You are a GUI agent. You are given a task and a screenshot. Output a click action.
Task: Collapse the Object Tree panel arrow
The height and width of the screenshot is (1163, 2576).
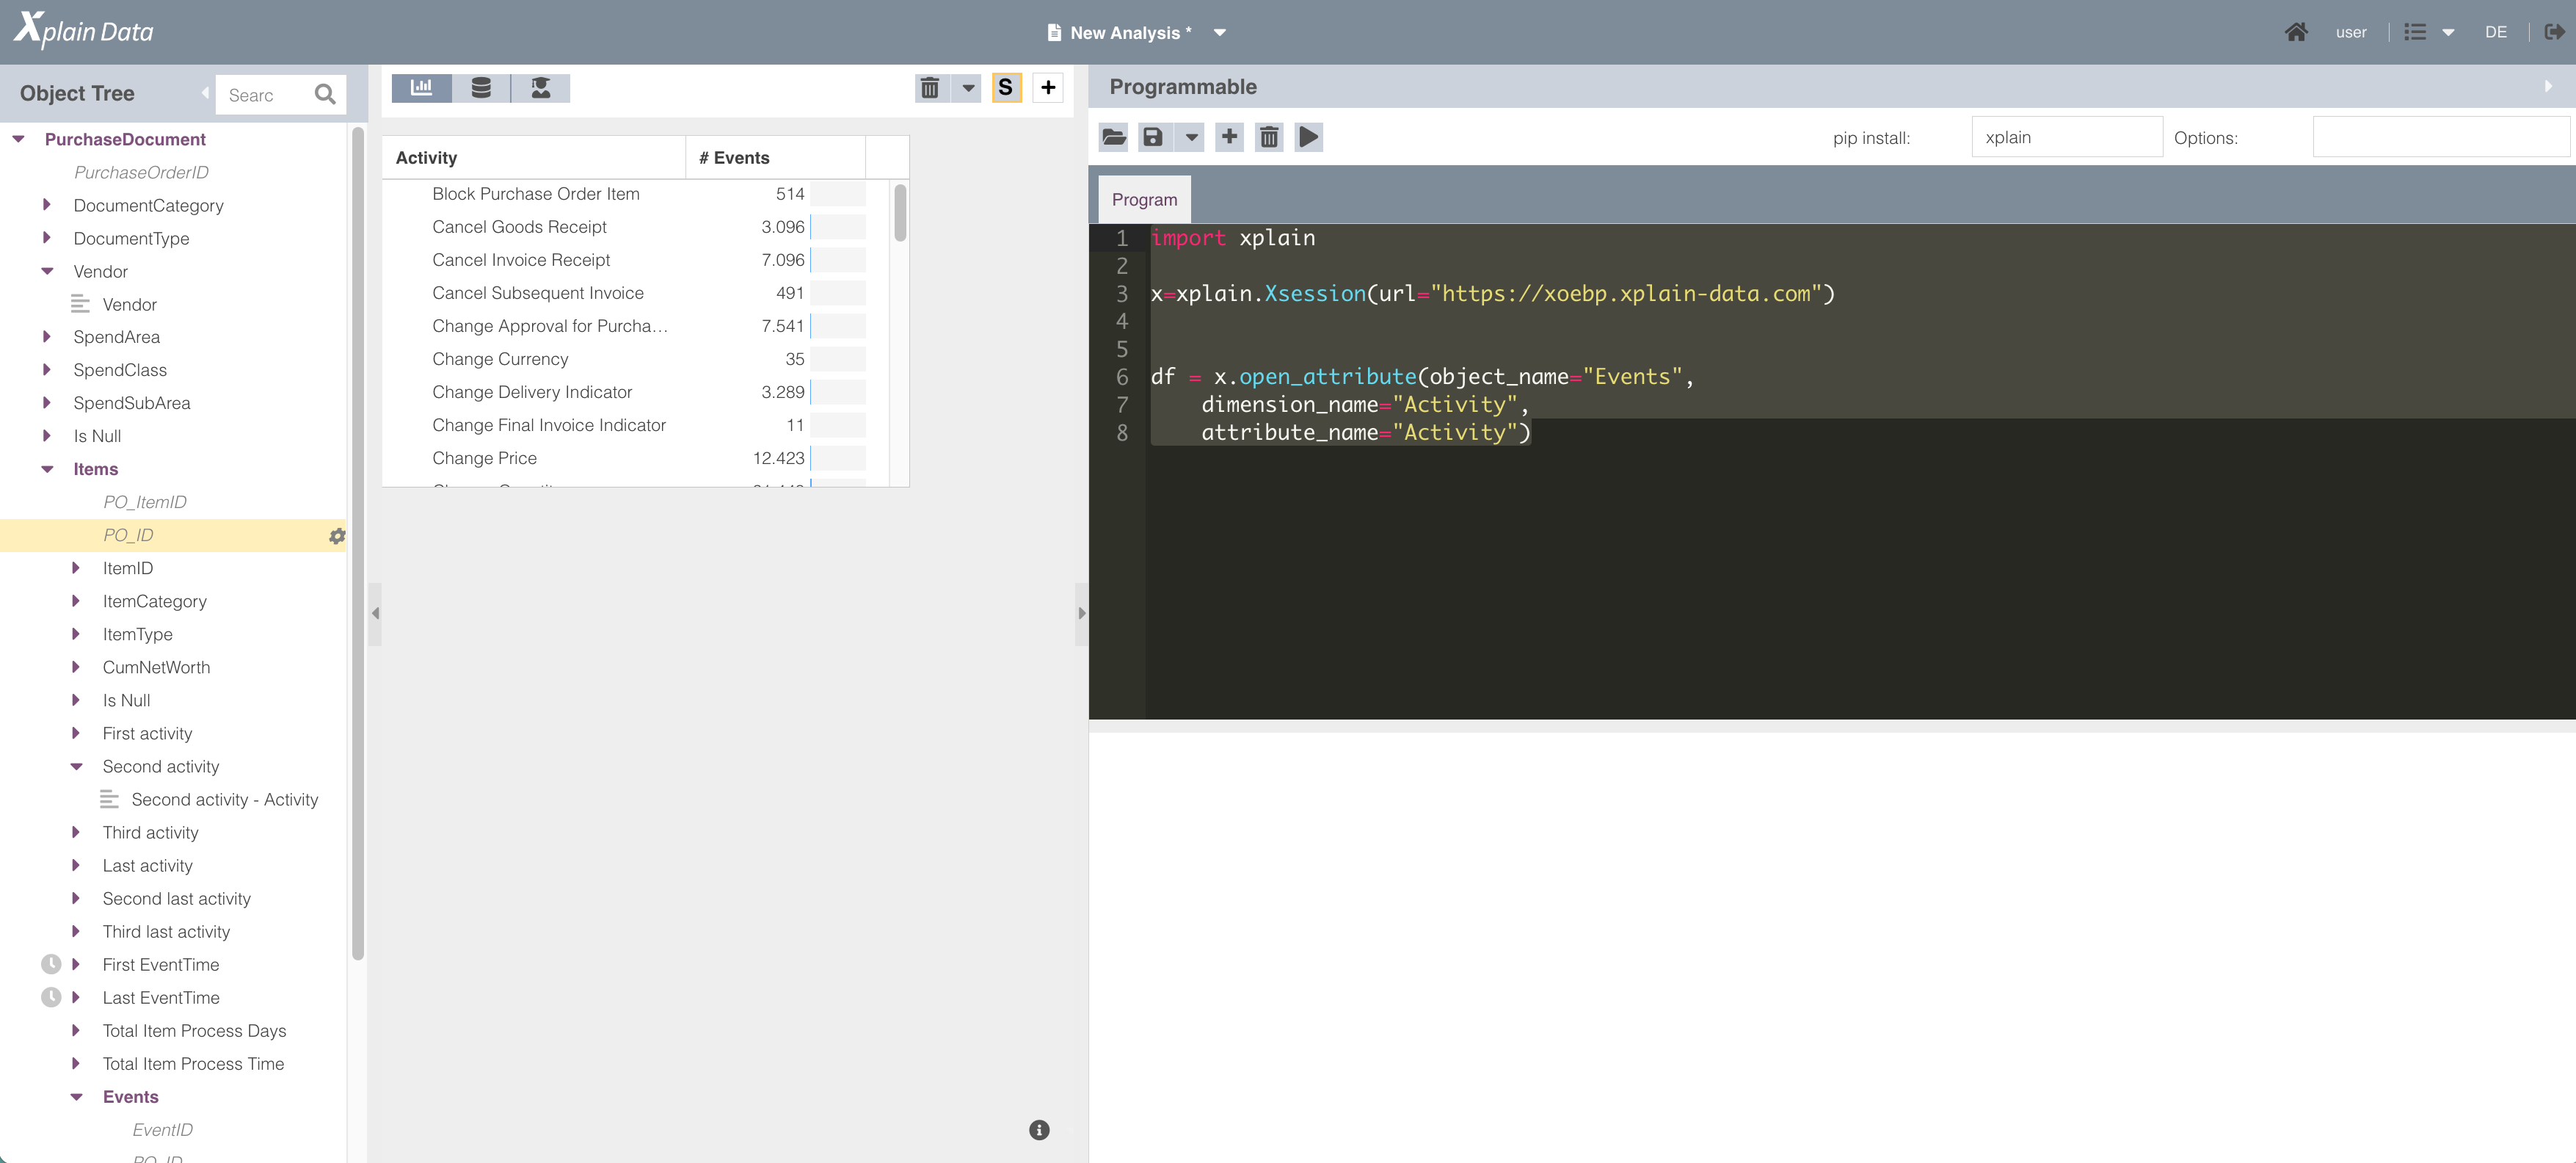tap(204, 93)
